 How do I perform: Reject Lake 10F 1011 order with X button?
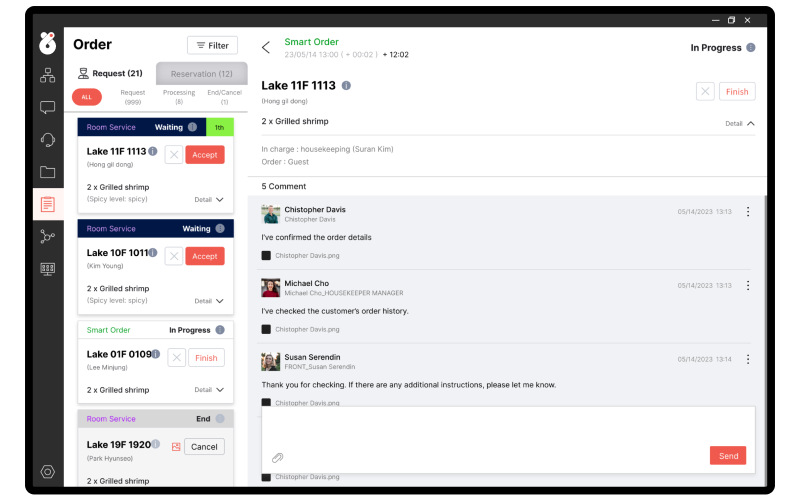coord(174,256)
